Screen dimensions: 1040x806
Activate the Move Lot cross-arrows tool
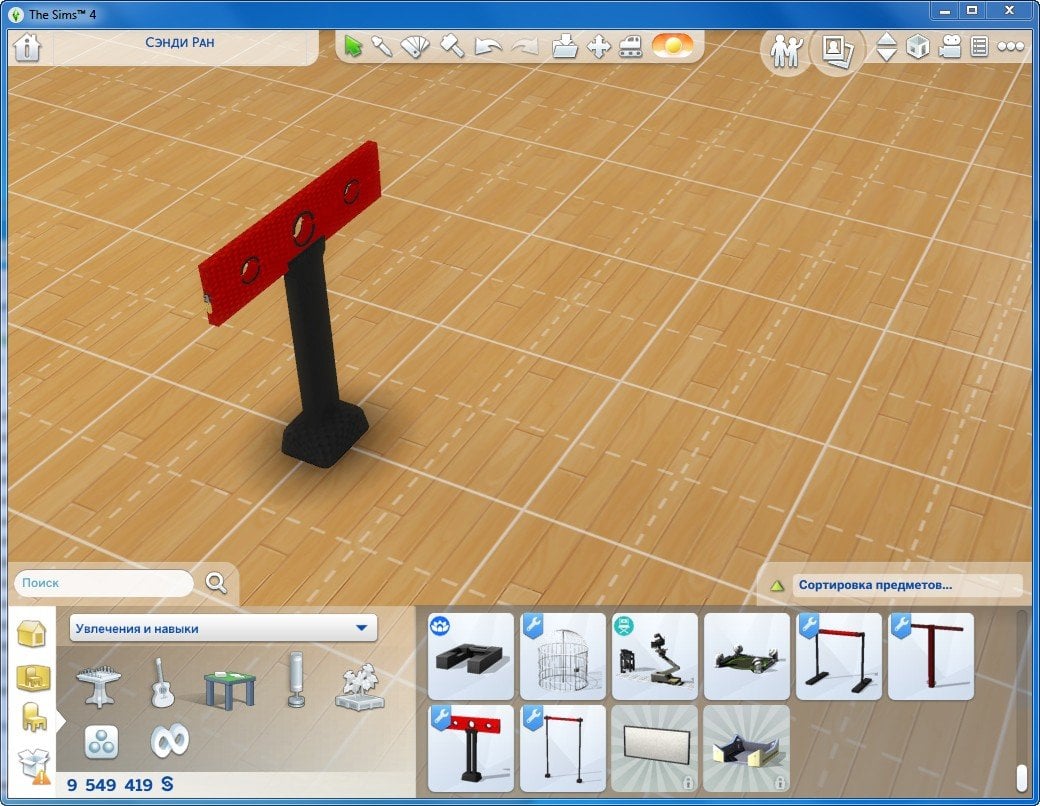point(599,47)
